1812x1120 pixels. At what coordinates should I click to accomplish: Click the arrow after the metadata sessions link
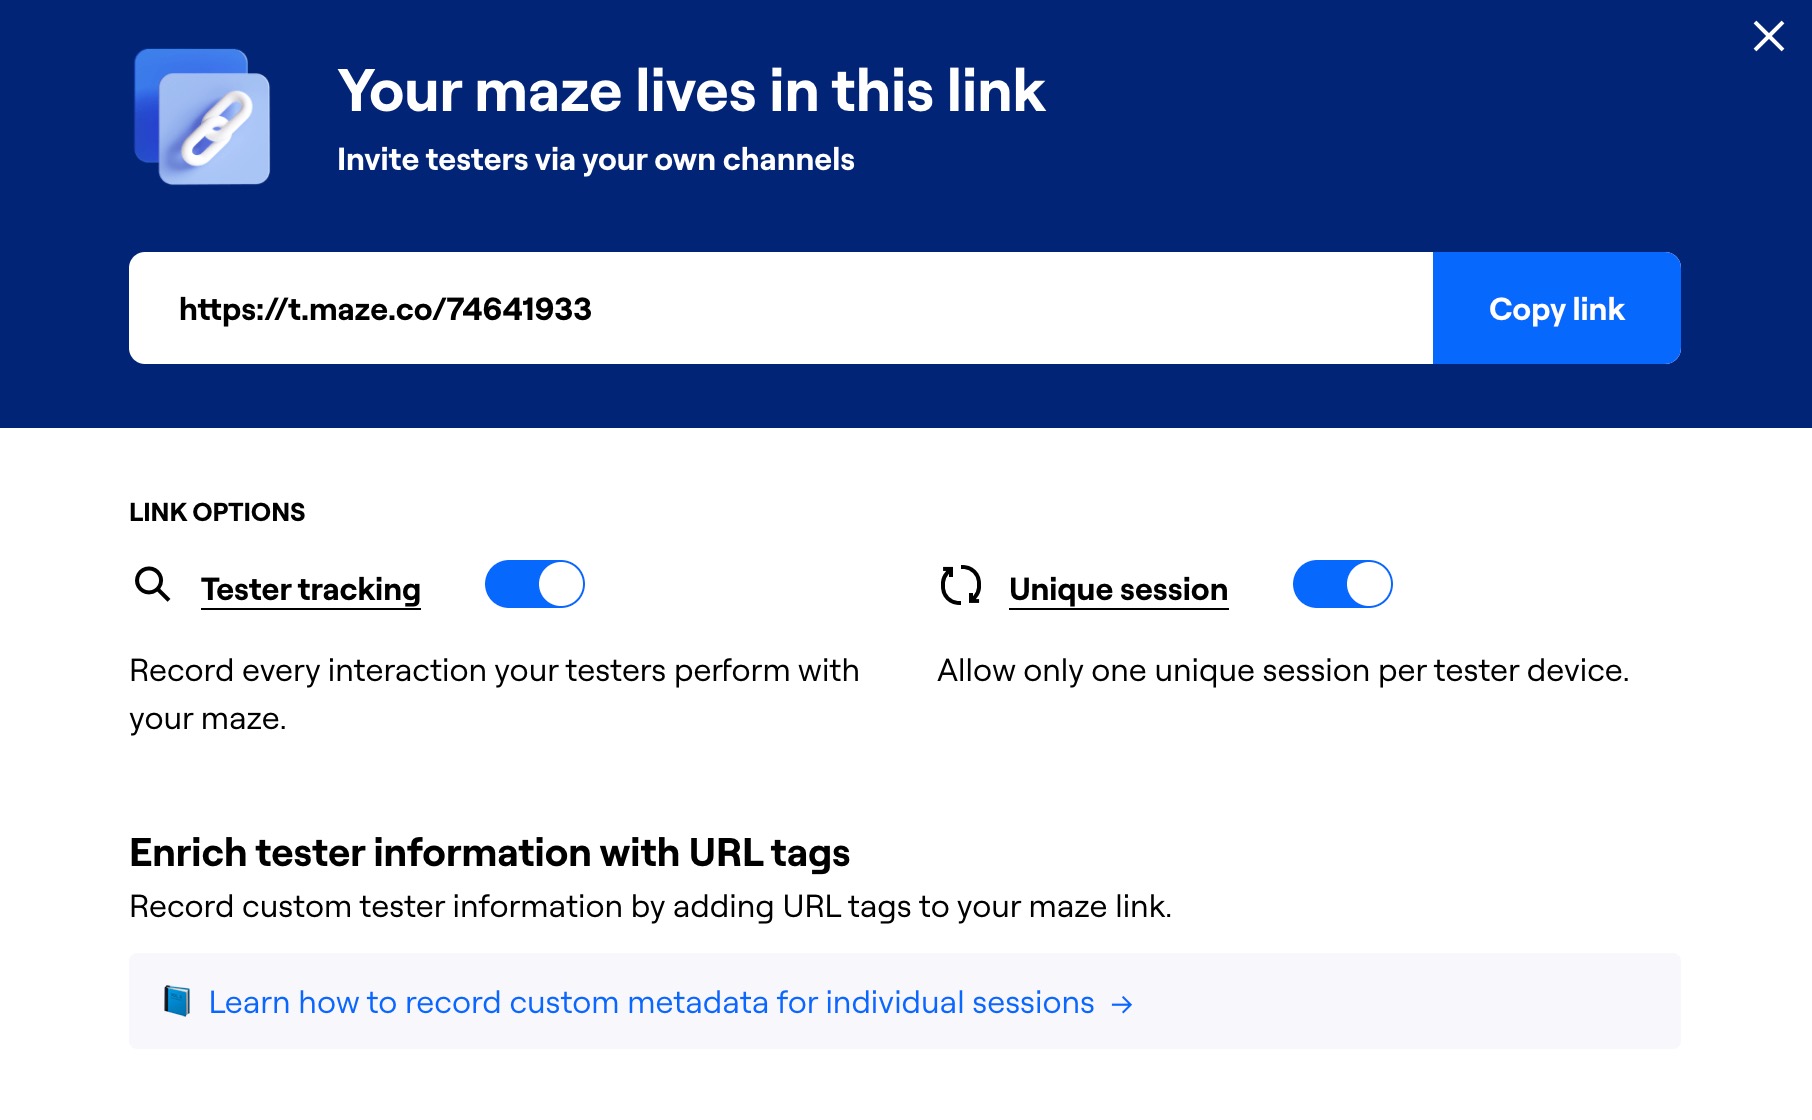(1123, 1003)
